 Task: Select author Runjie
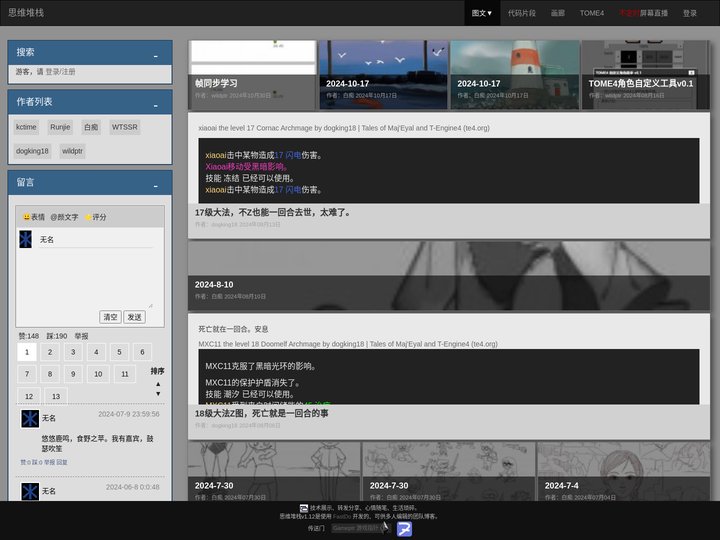tap(60, 127)
